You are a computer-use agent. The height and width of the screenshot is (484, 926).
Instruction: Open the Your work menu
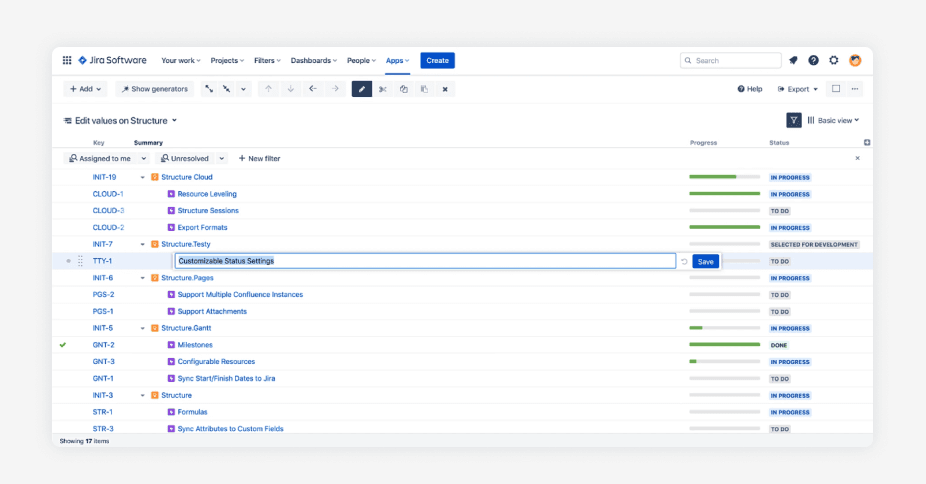(181, 60)
